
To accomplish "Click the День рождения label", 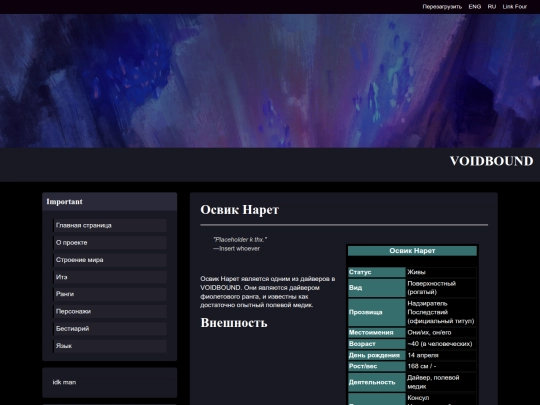I will point(377,355).
